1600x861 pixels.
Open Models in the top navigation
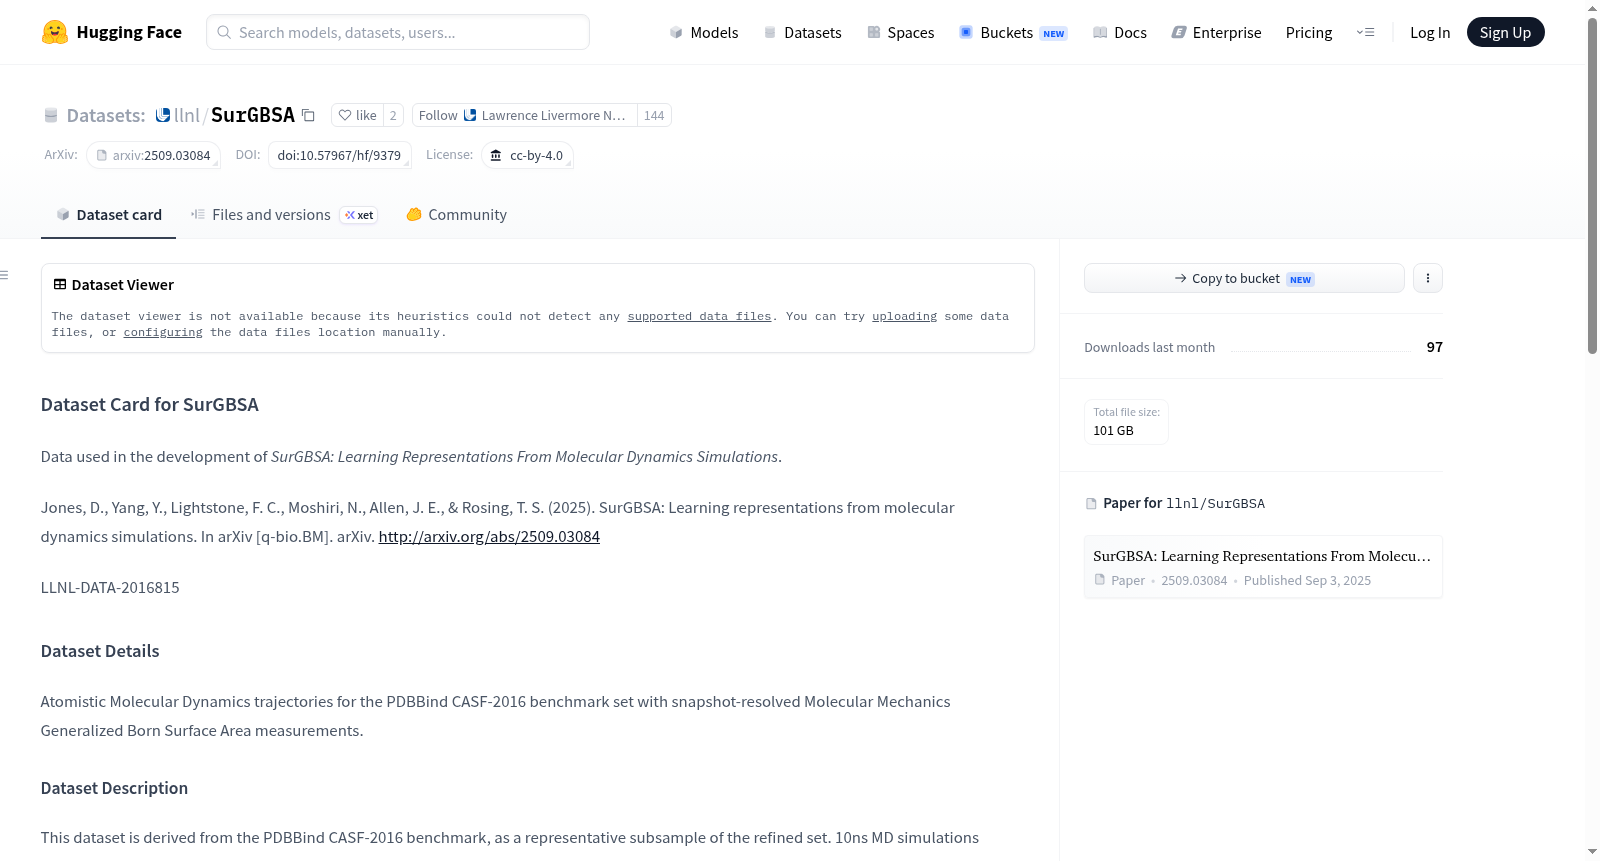[704, 33]
